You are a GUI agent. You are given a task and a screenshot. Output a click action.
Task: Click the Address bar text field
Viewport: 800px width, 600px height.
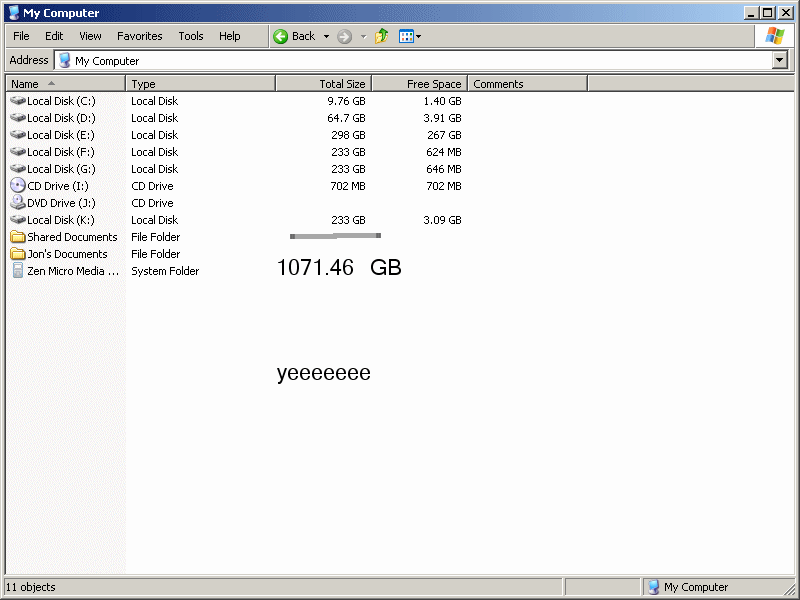click(x=400, y=60)
